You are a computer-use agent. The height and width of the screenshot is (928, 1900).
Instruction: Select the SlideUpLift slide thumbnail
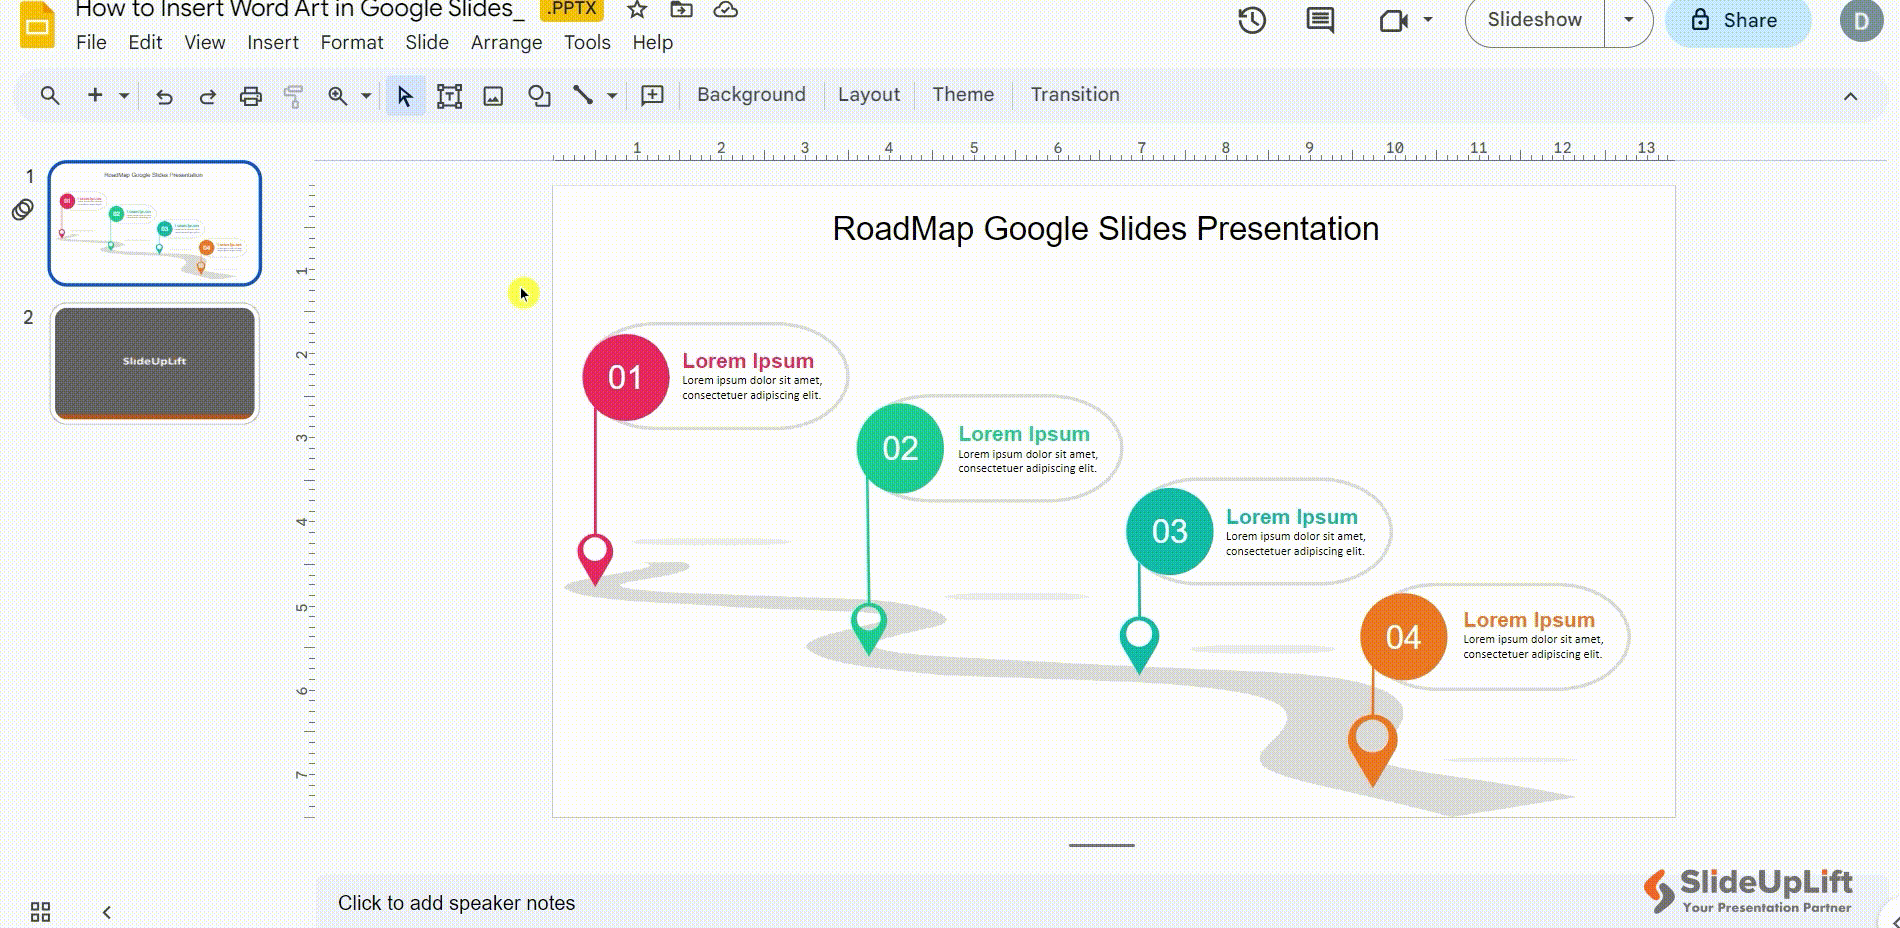click(155, 363)
